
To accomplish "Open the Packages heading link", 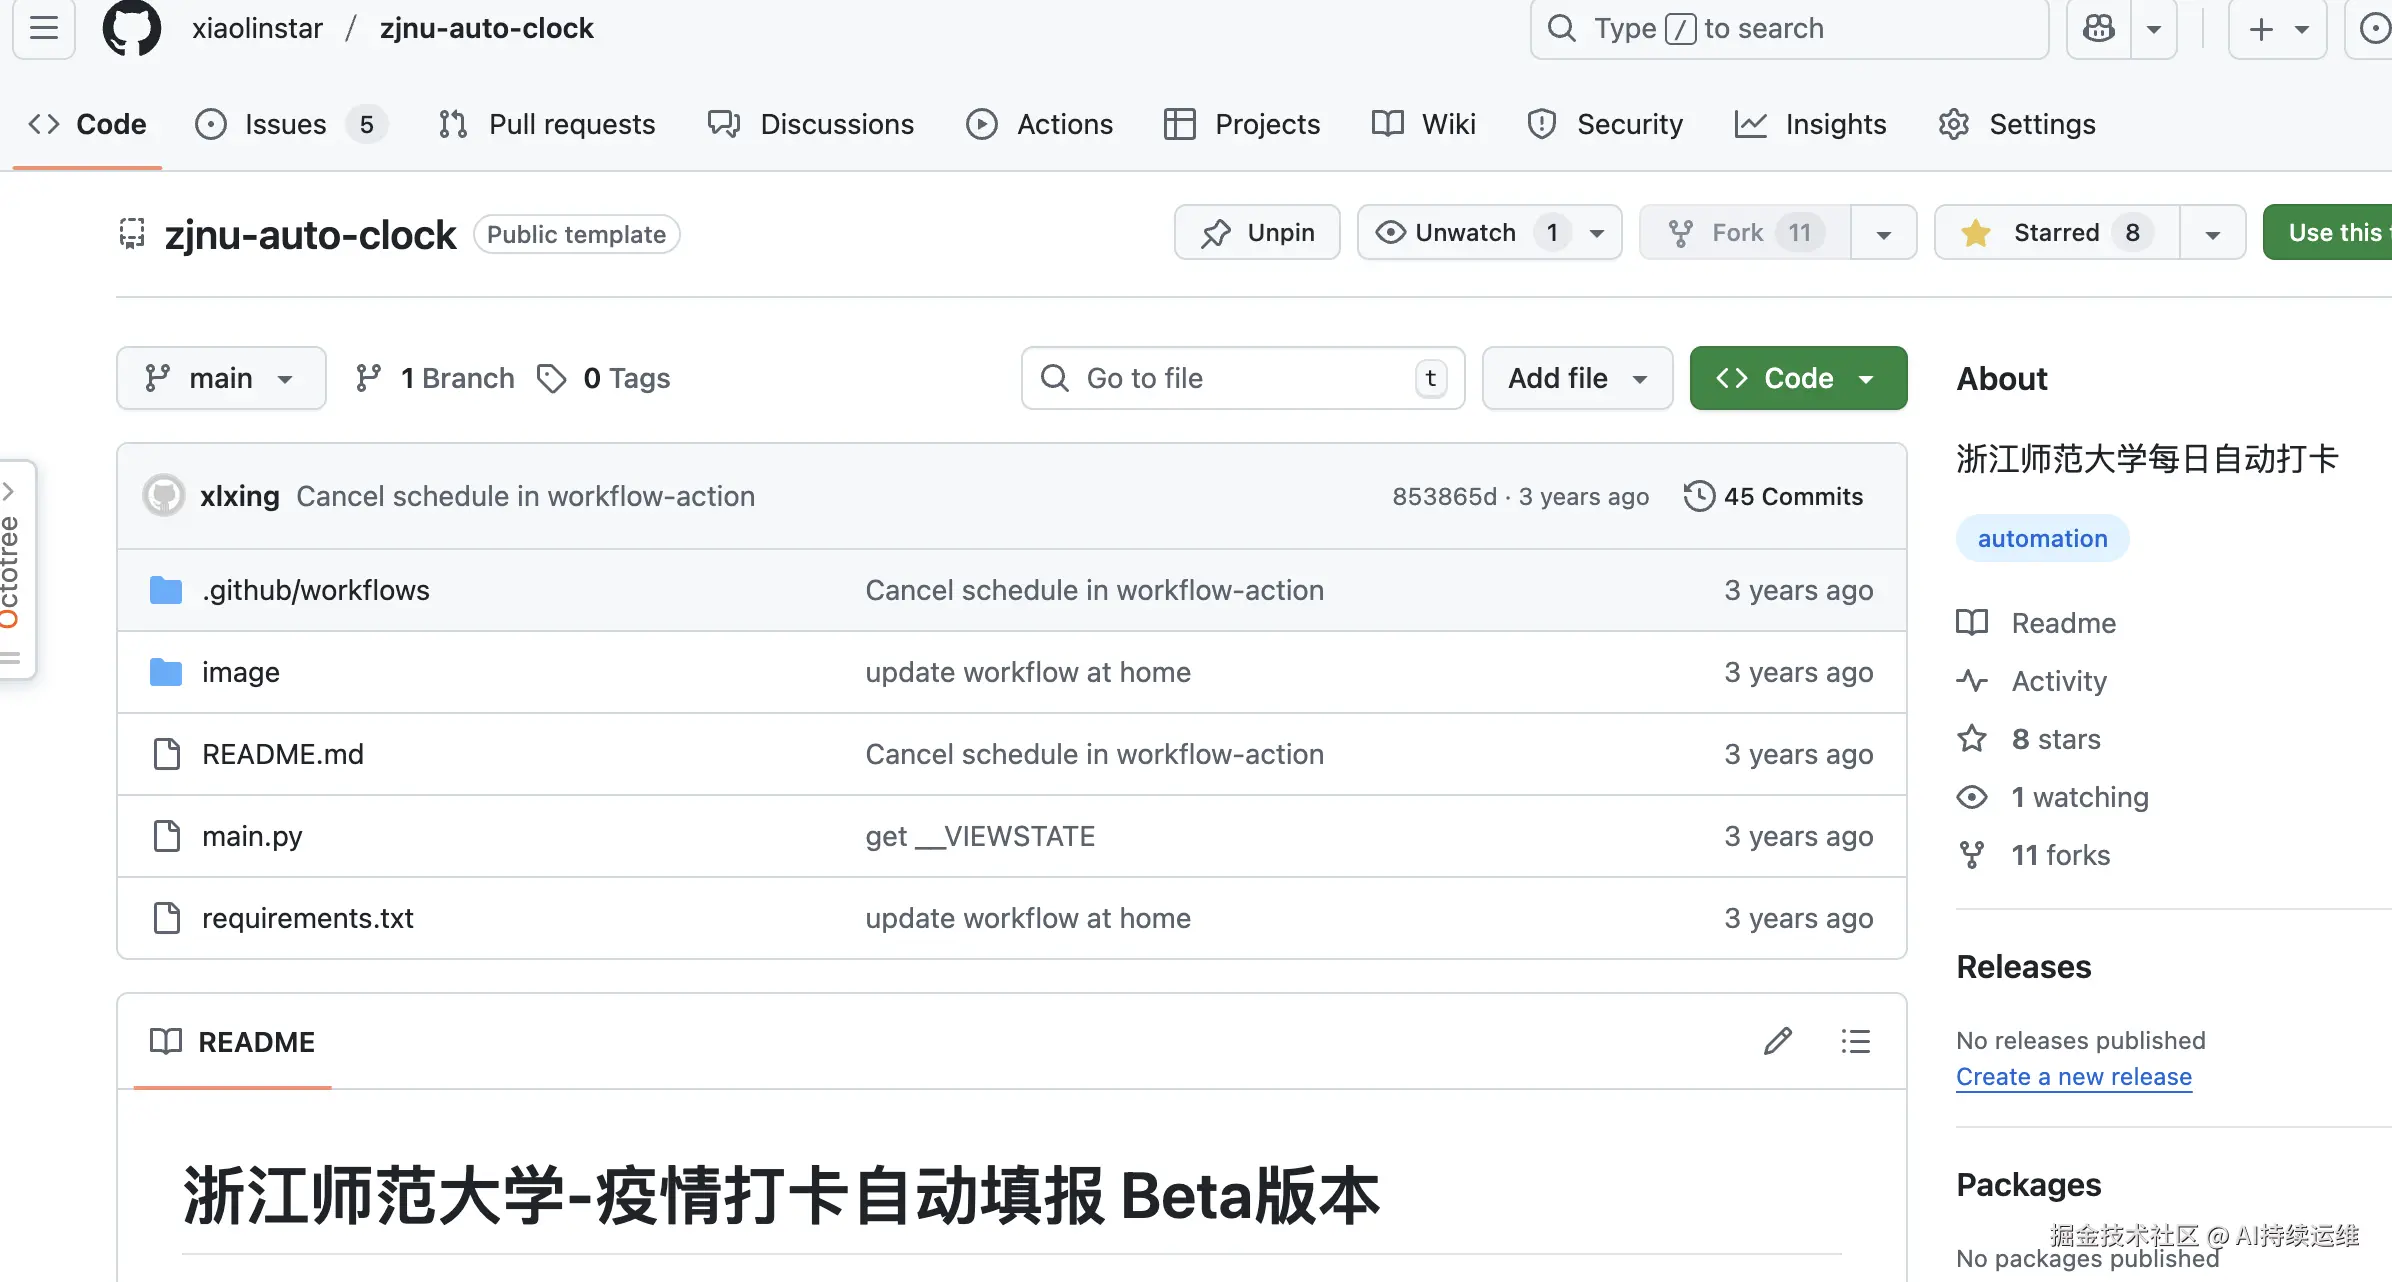I will (2028, 1185).
